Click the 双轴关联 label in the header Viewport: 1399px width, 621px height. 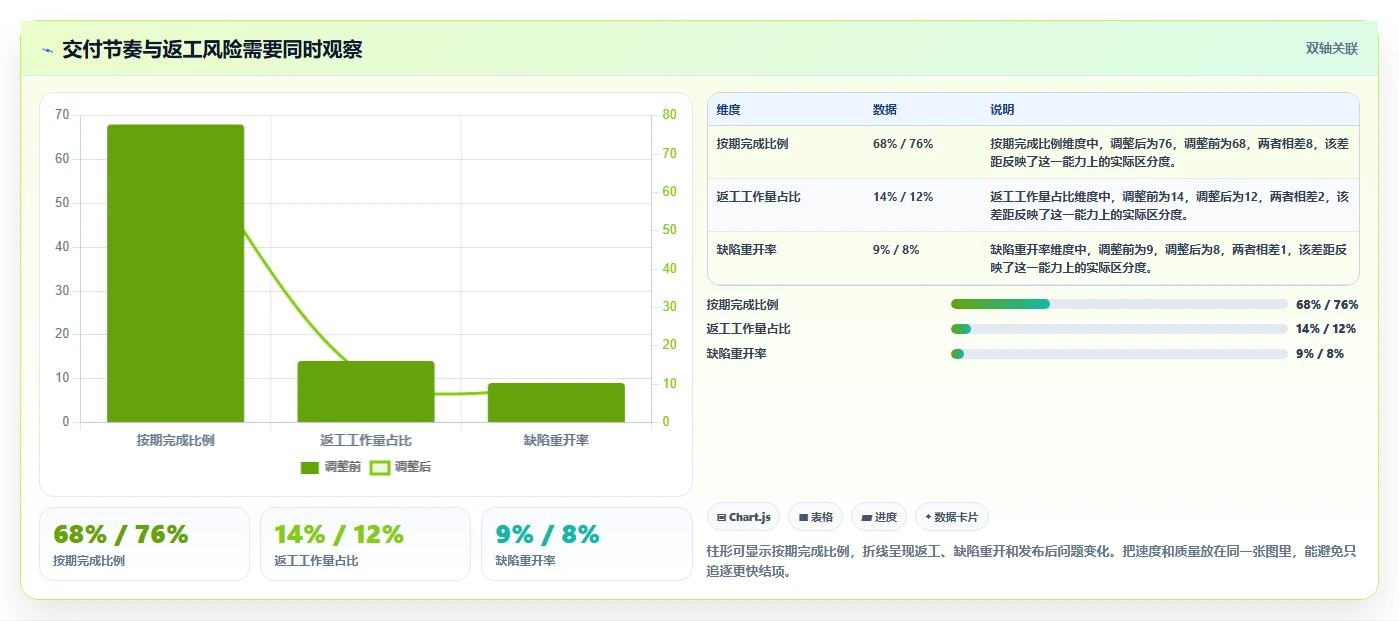tap(1332, 48)
